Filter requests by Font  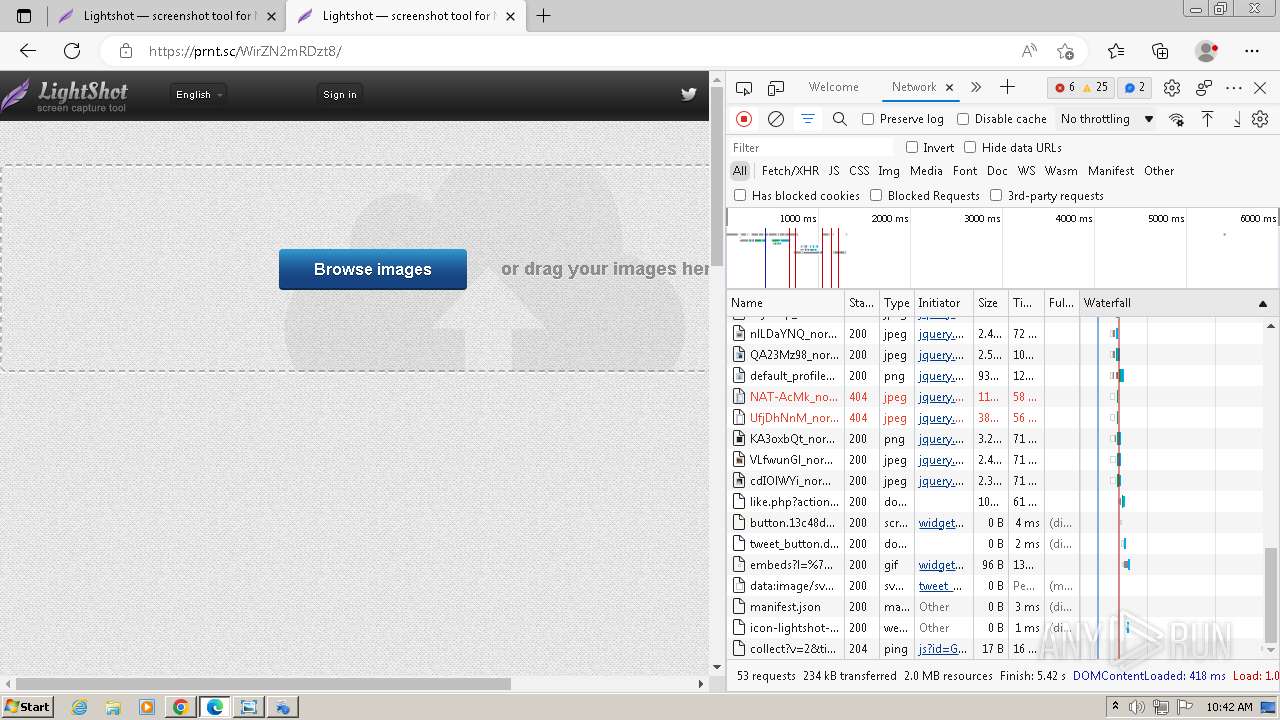[x=965, y=171]
